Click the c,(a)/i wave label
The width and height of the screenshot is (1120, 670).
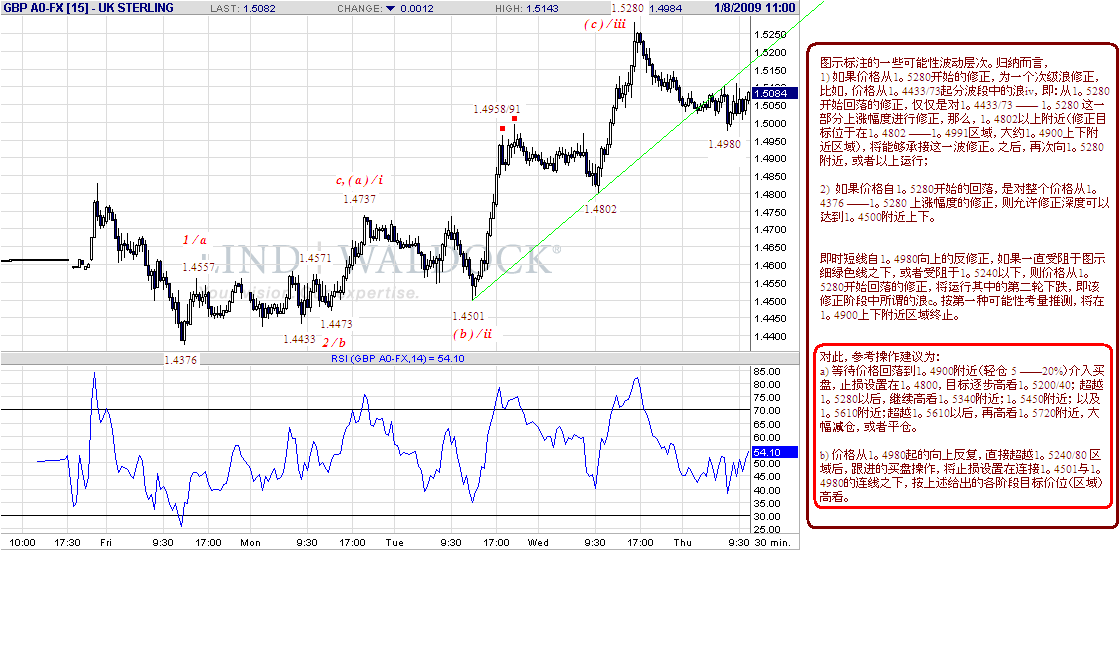point(359,180)
